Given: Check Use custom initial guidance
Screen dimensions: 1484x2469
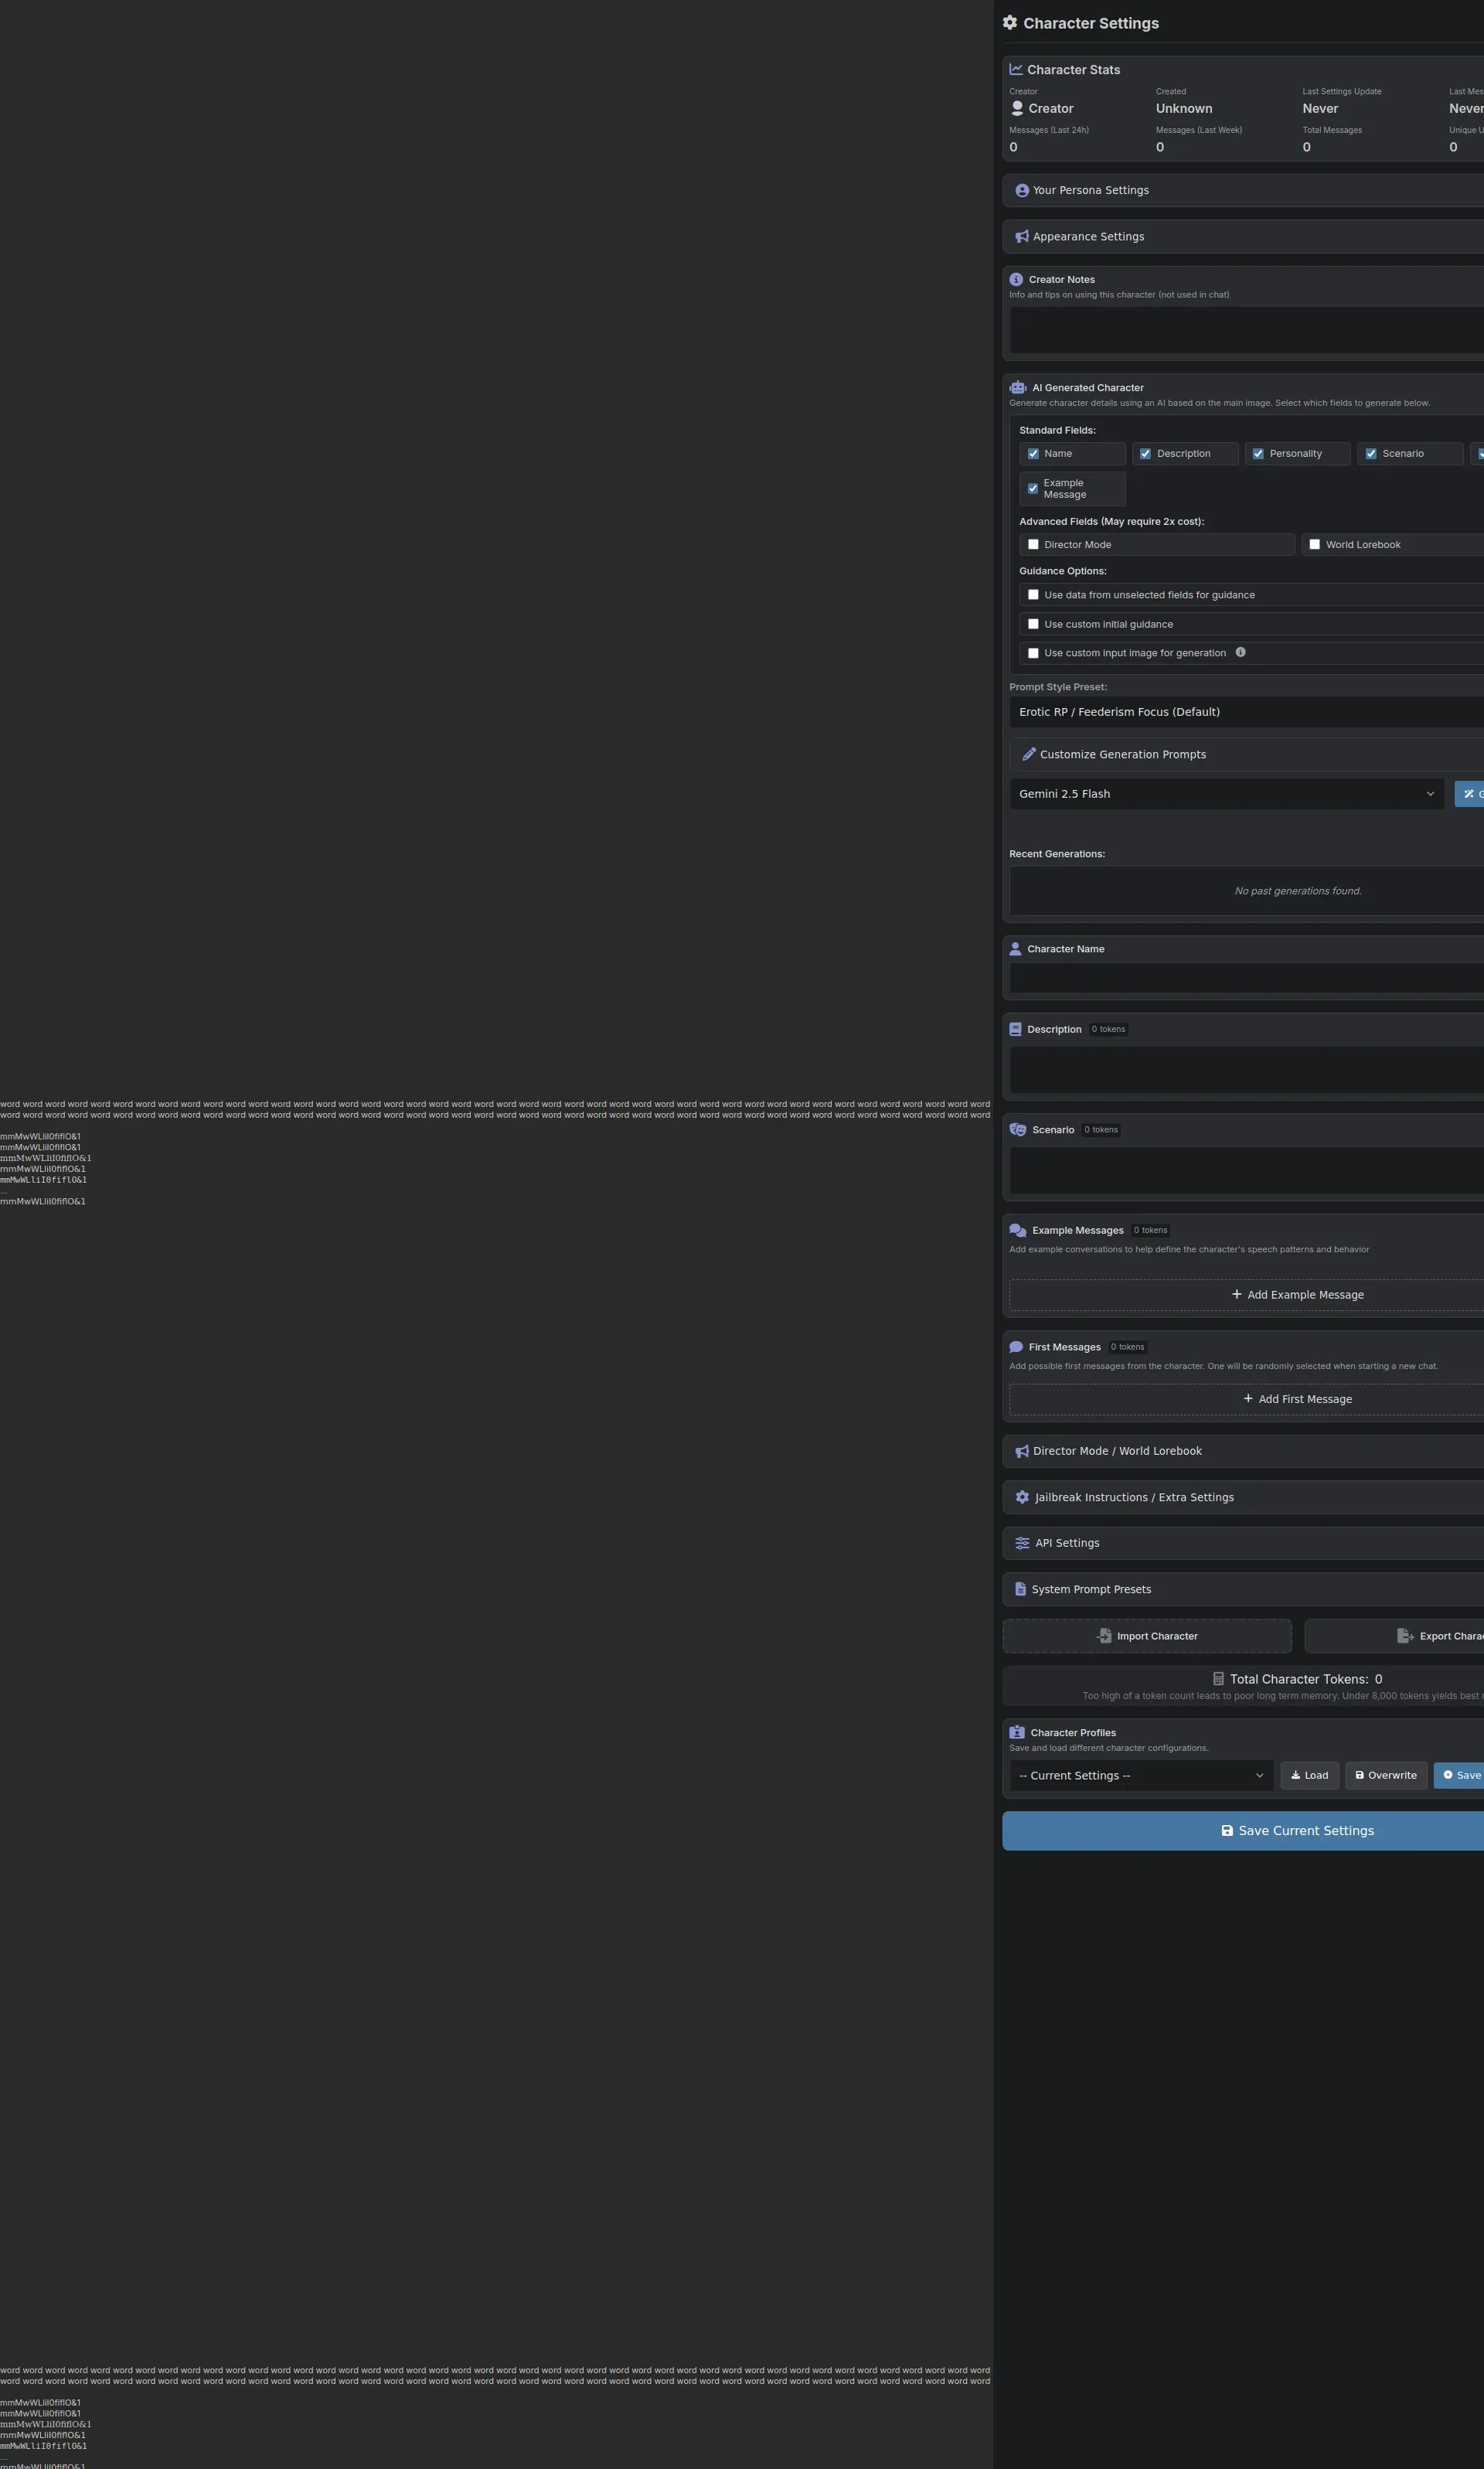Looking at the screenshot, I should coord(1033,624).
